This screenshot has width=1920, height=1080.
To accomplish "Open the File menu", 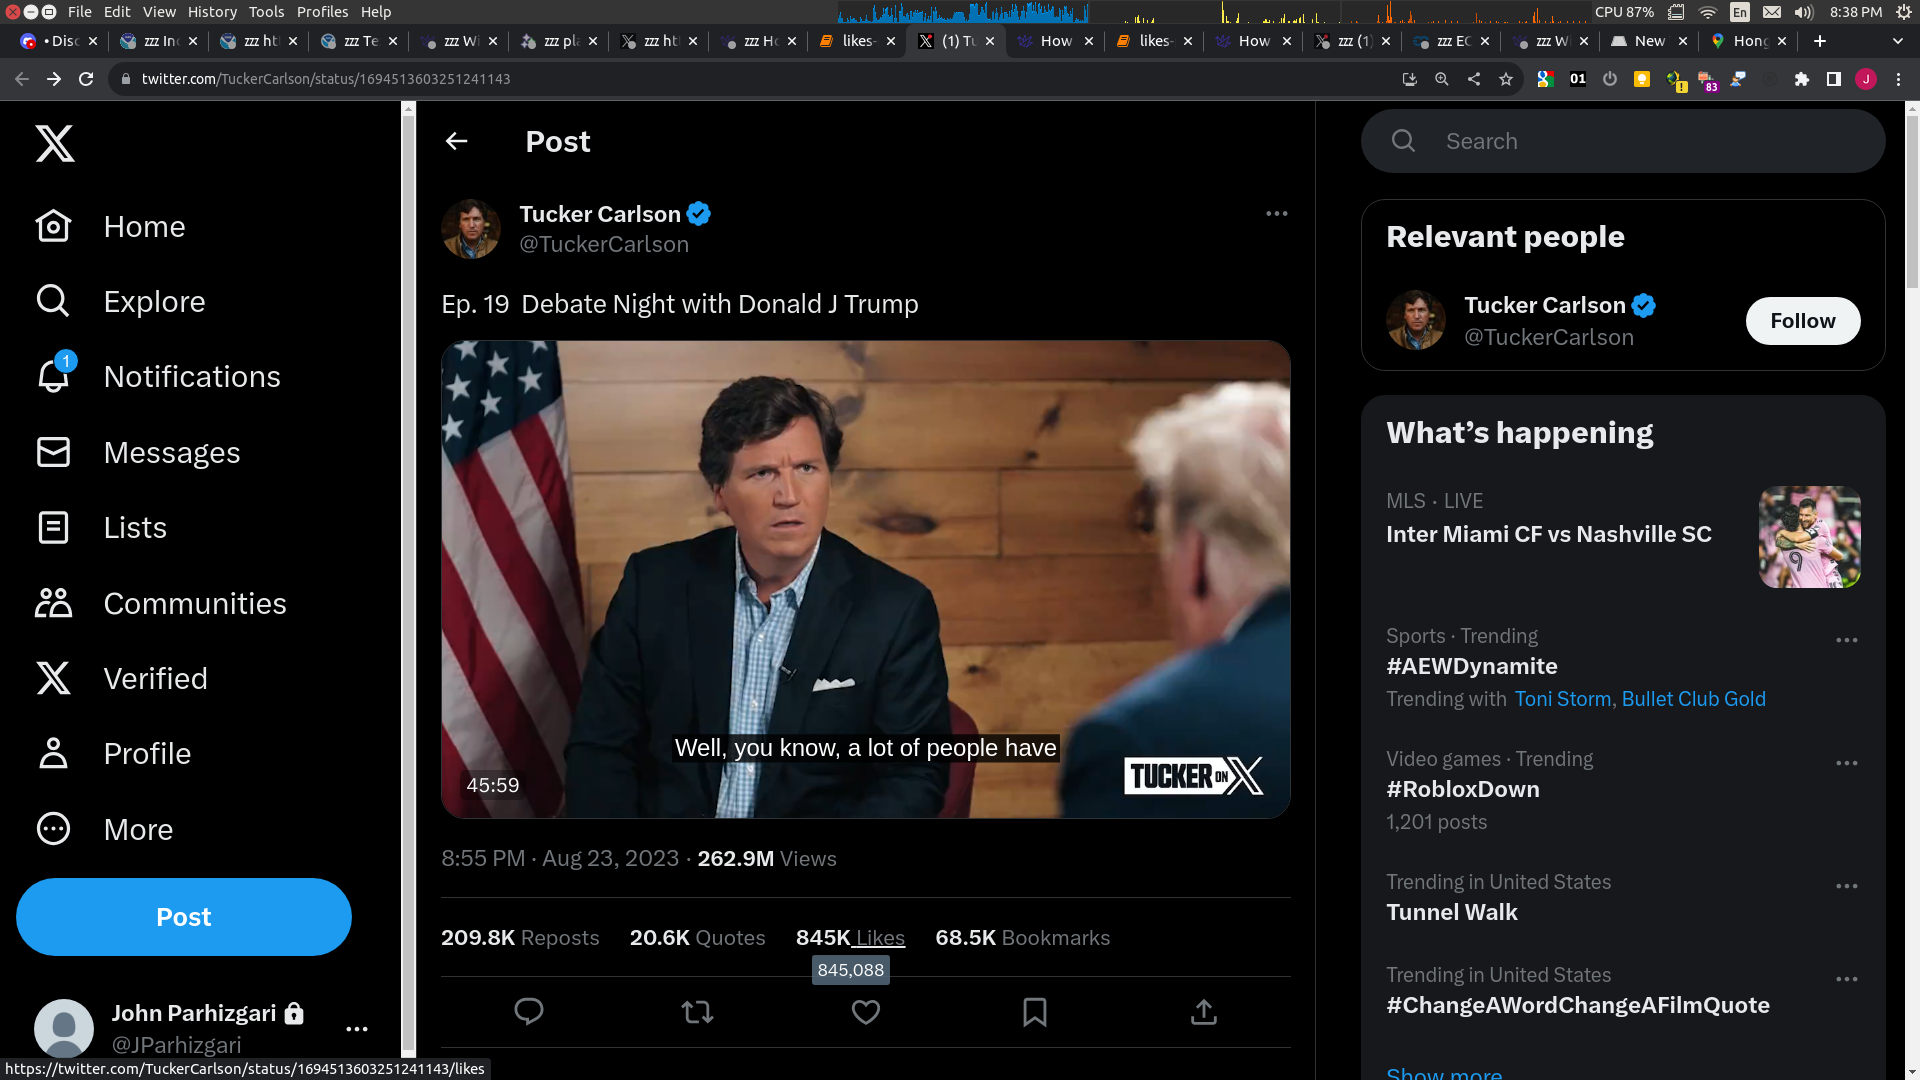I will coord(80,12).
